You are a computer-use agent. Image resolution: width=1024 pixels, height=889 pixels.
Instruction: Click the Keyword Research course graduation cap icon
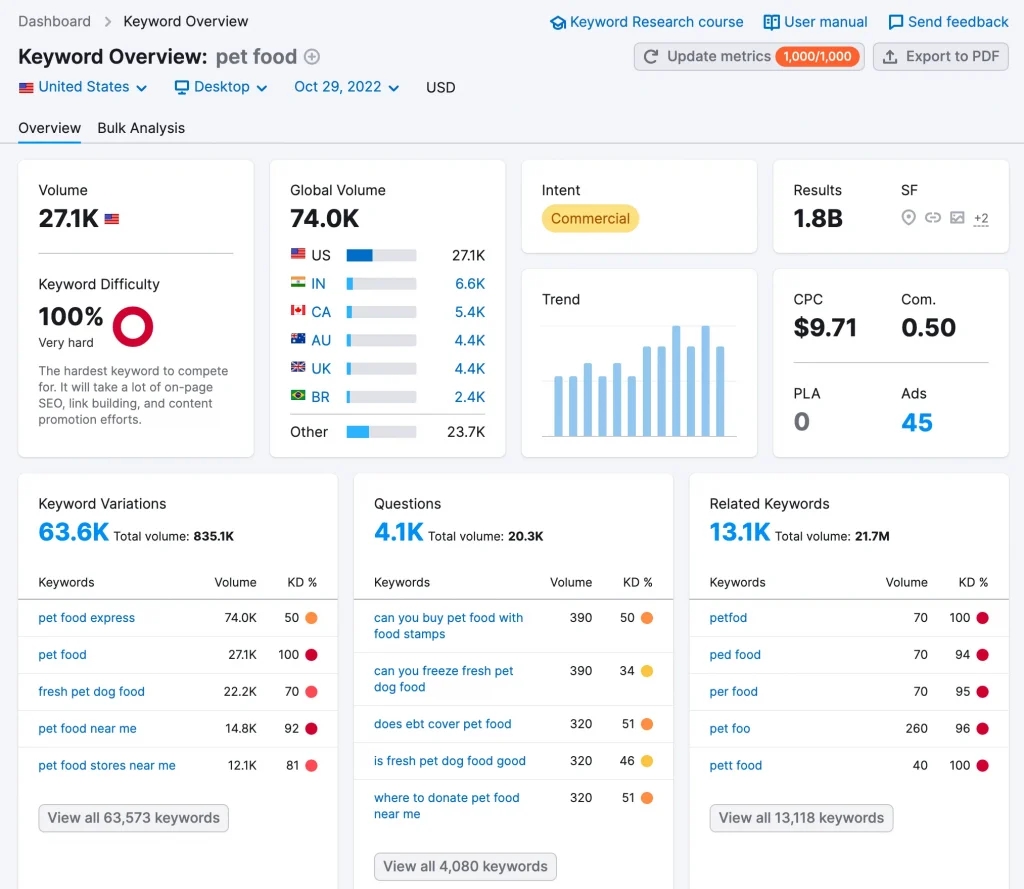point(558,23)
